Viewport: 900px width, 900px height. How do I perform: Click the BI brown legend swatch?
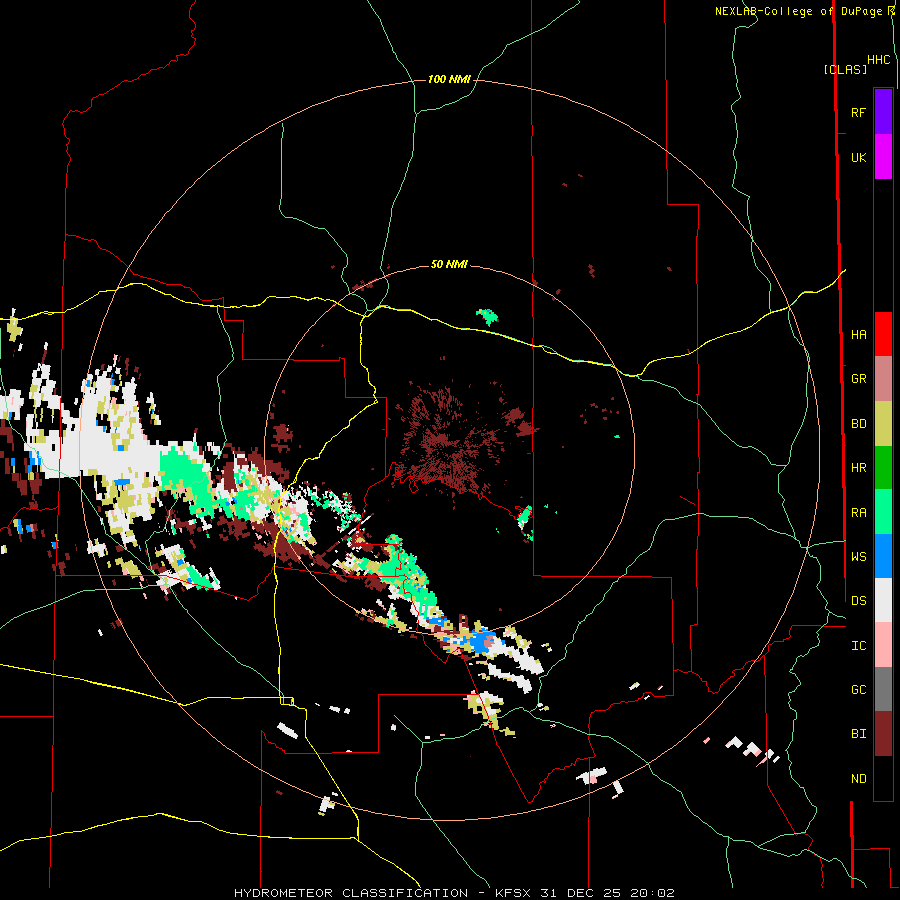[883, 734]
